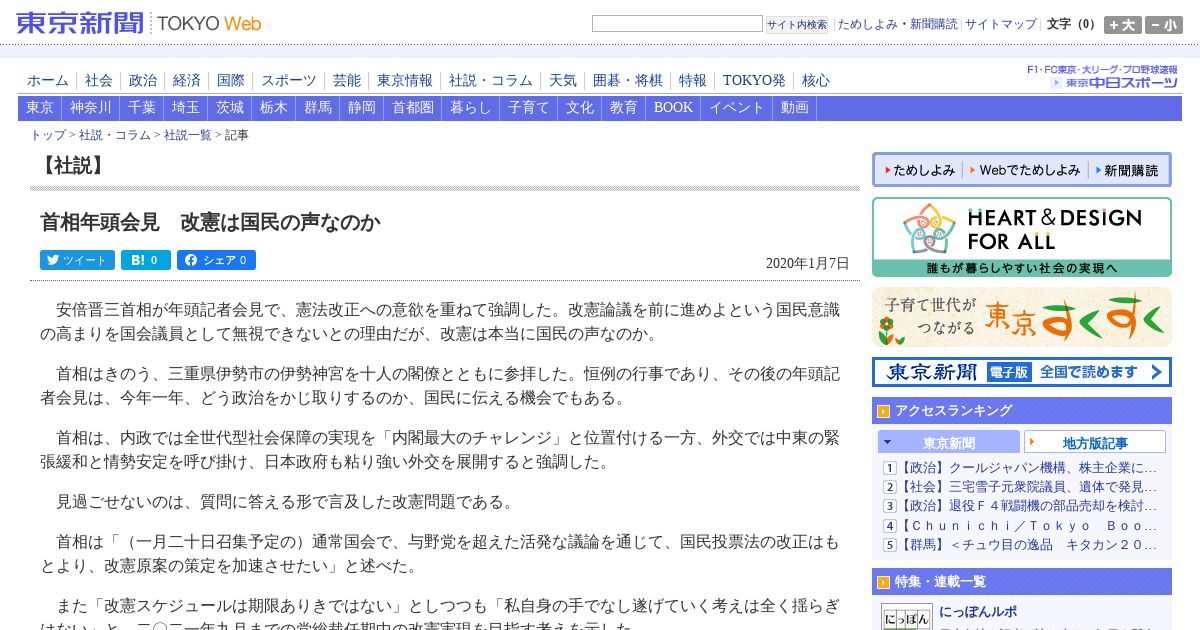The height and width of the screenshot is (630, 1200).
Task: Open the 核心 section
Action: pos(816,81)
